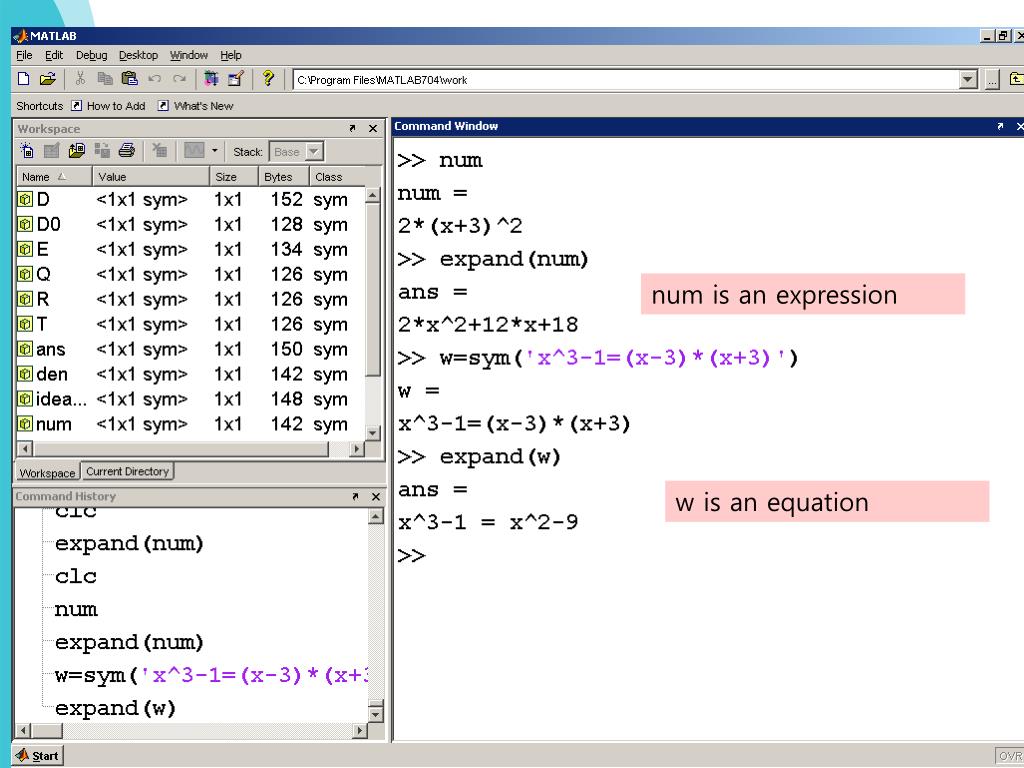Launch Simulink from the toolbar icon
This screenshot has width=1024, height=768.
click(211, 79)
